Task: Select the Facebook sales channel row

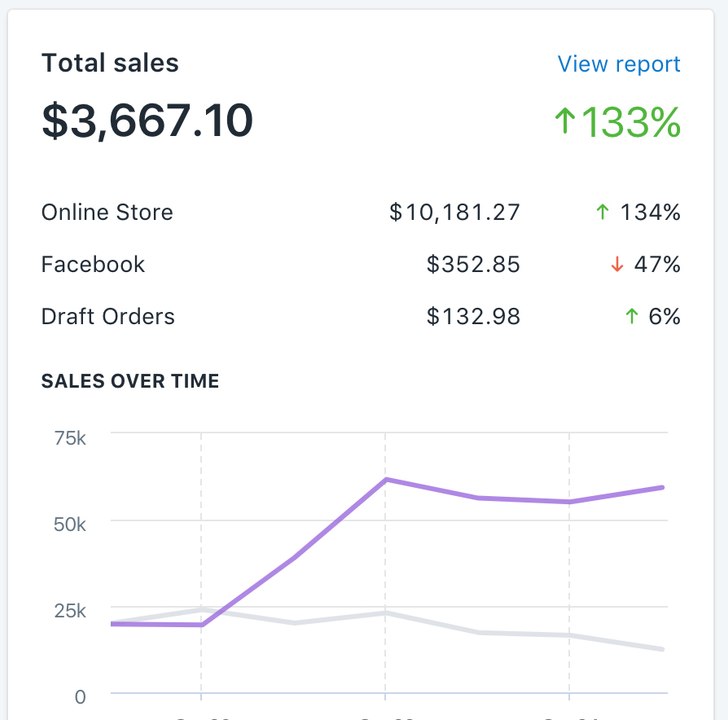Action: (361, 264)
